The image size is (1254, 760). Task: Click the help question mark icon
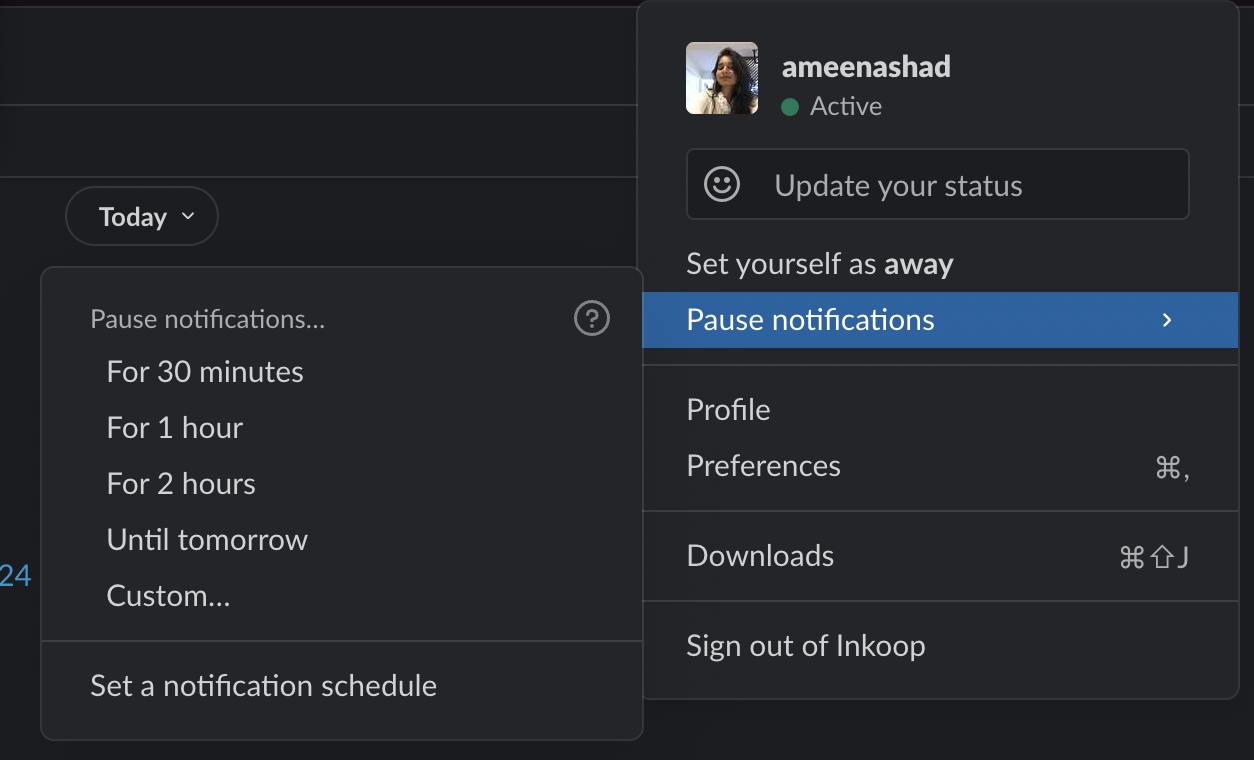[592, 319]
